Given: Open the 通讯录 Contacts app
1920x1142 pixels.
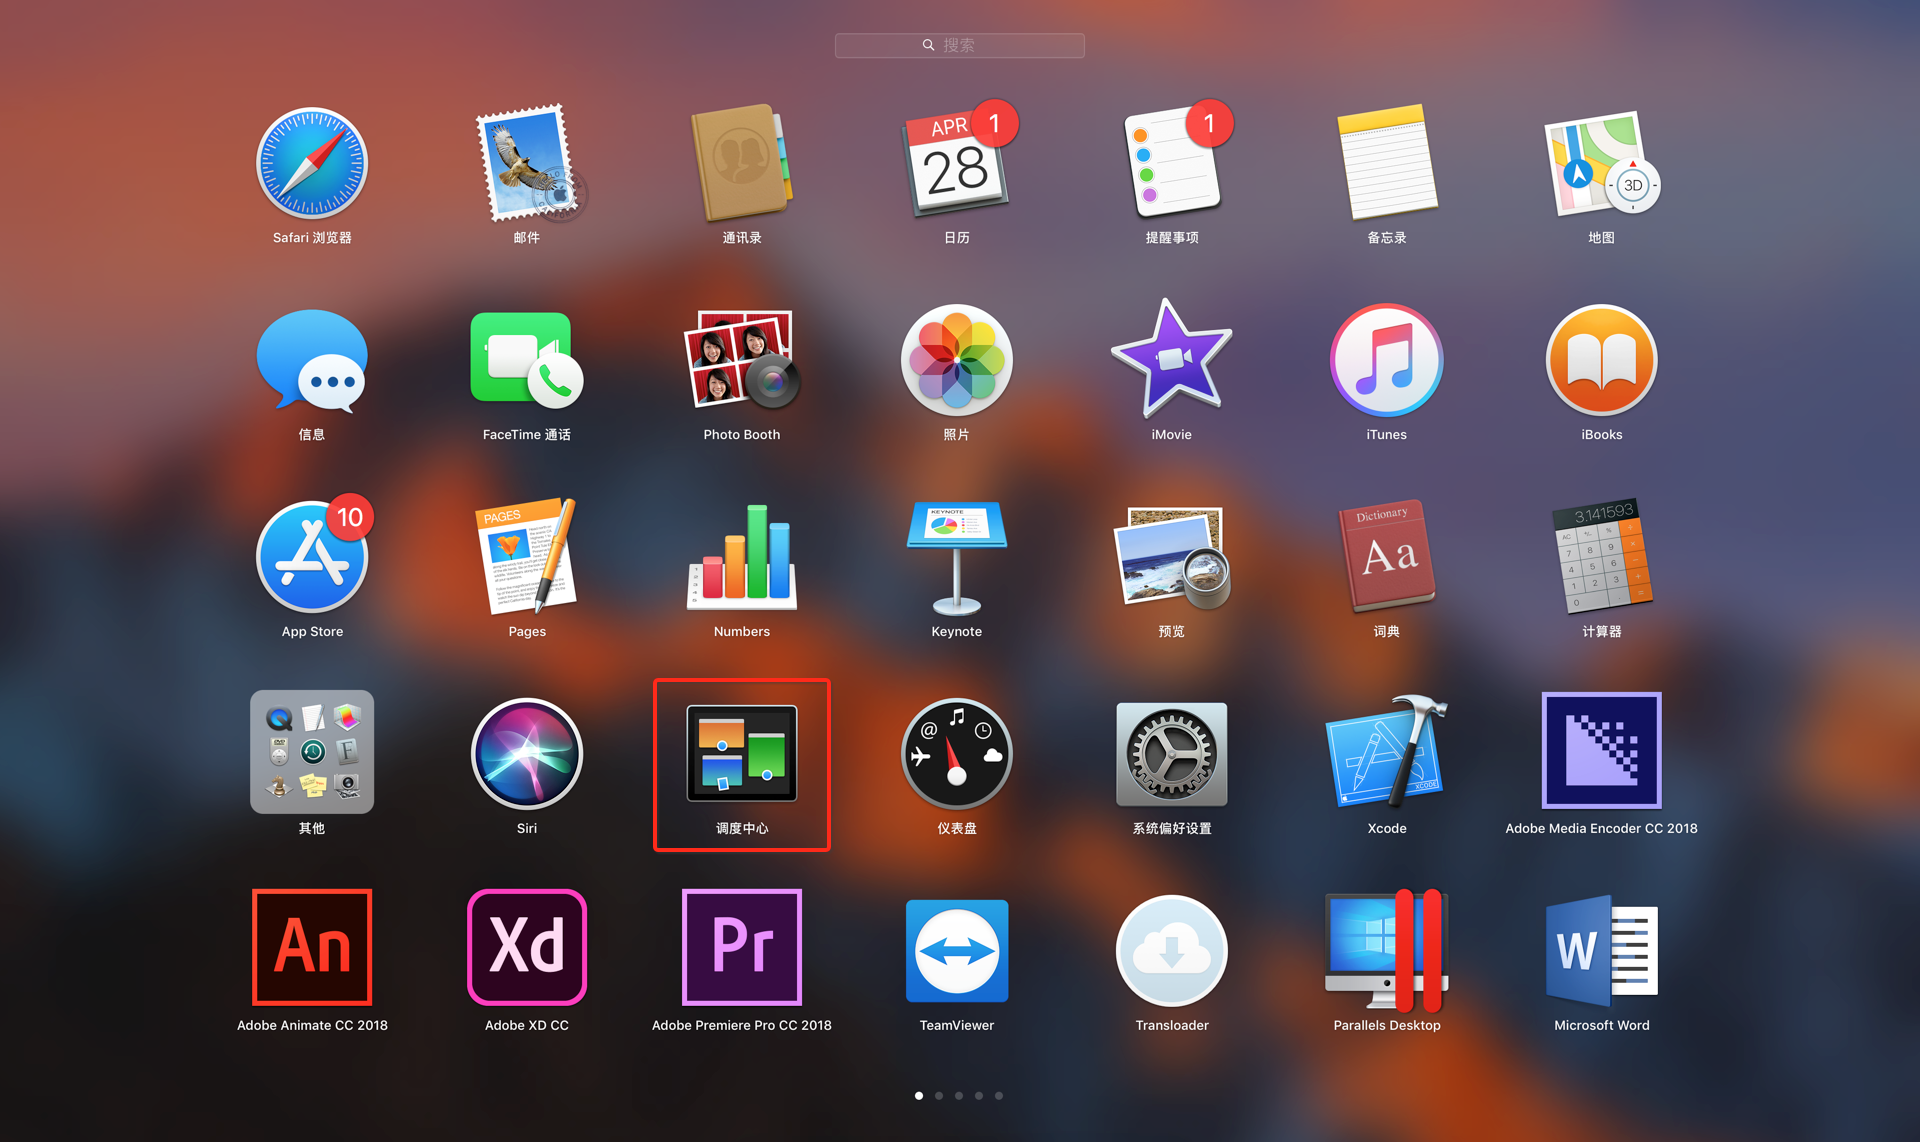Looking at the screenshot, I should coord(742,163).
